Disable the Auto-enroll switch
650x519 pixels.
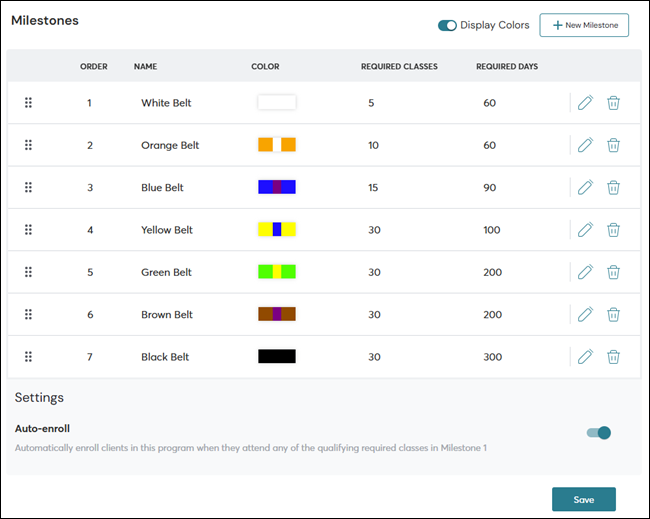[599, 433]
